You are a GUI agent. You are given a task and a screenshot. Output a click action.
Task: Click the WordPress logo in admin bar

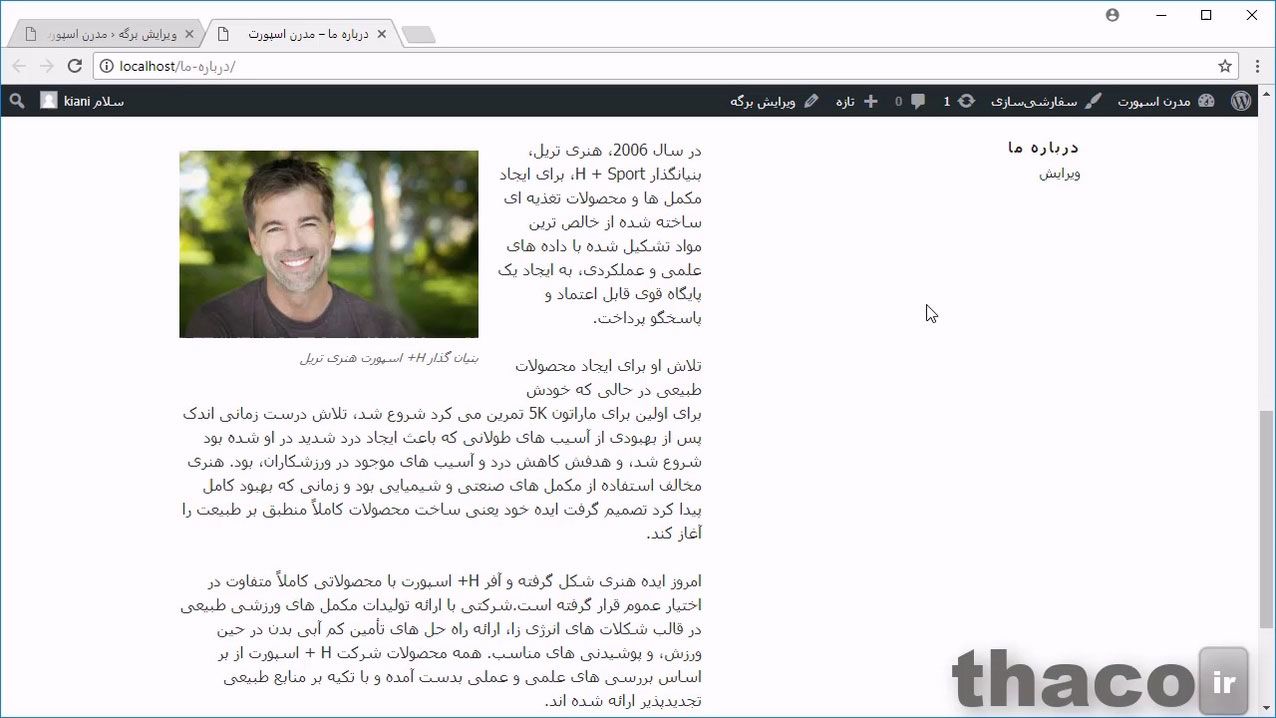point(1241,101)
